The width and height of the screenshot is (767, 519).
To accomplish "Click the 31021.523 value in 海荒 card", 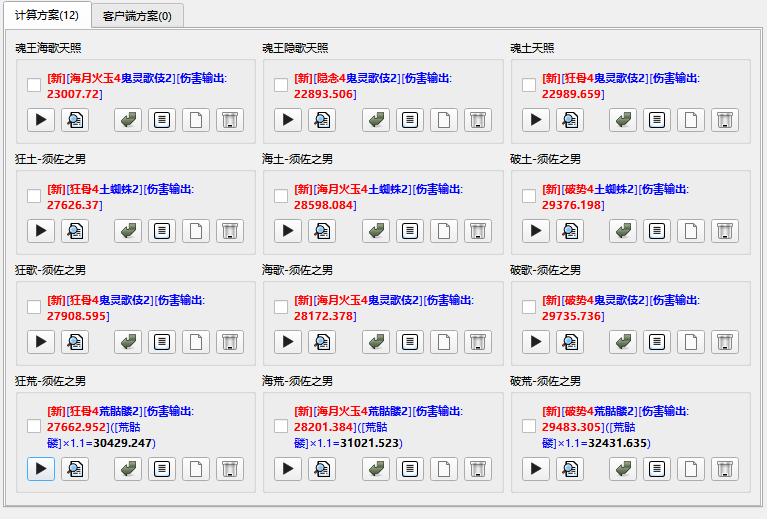I will [369, 443].
